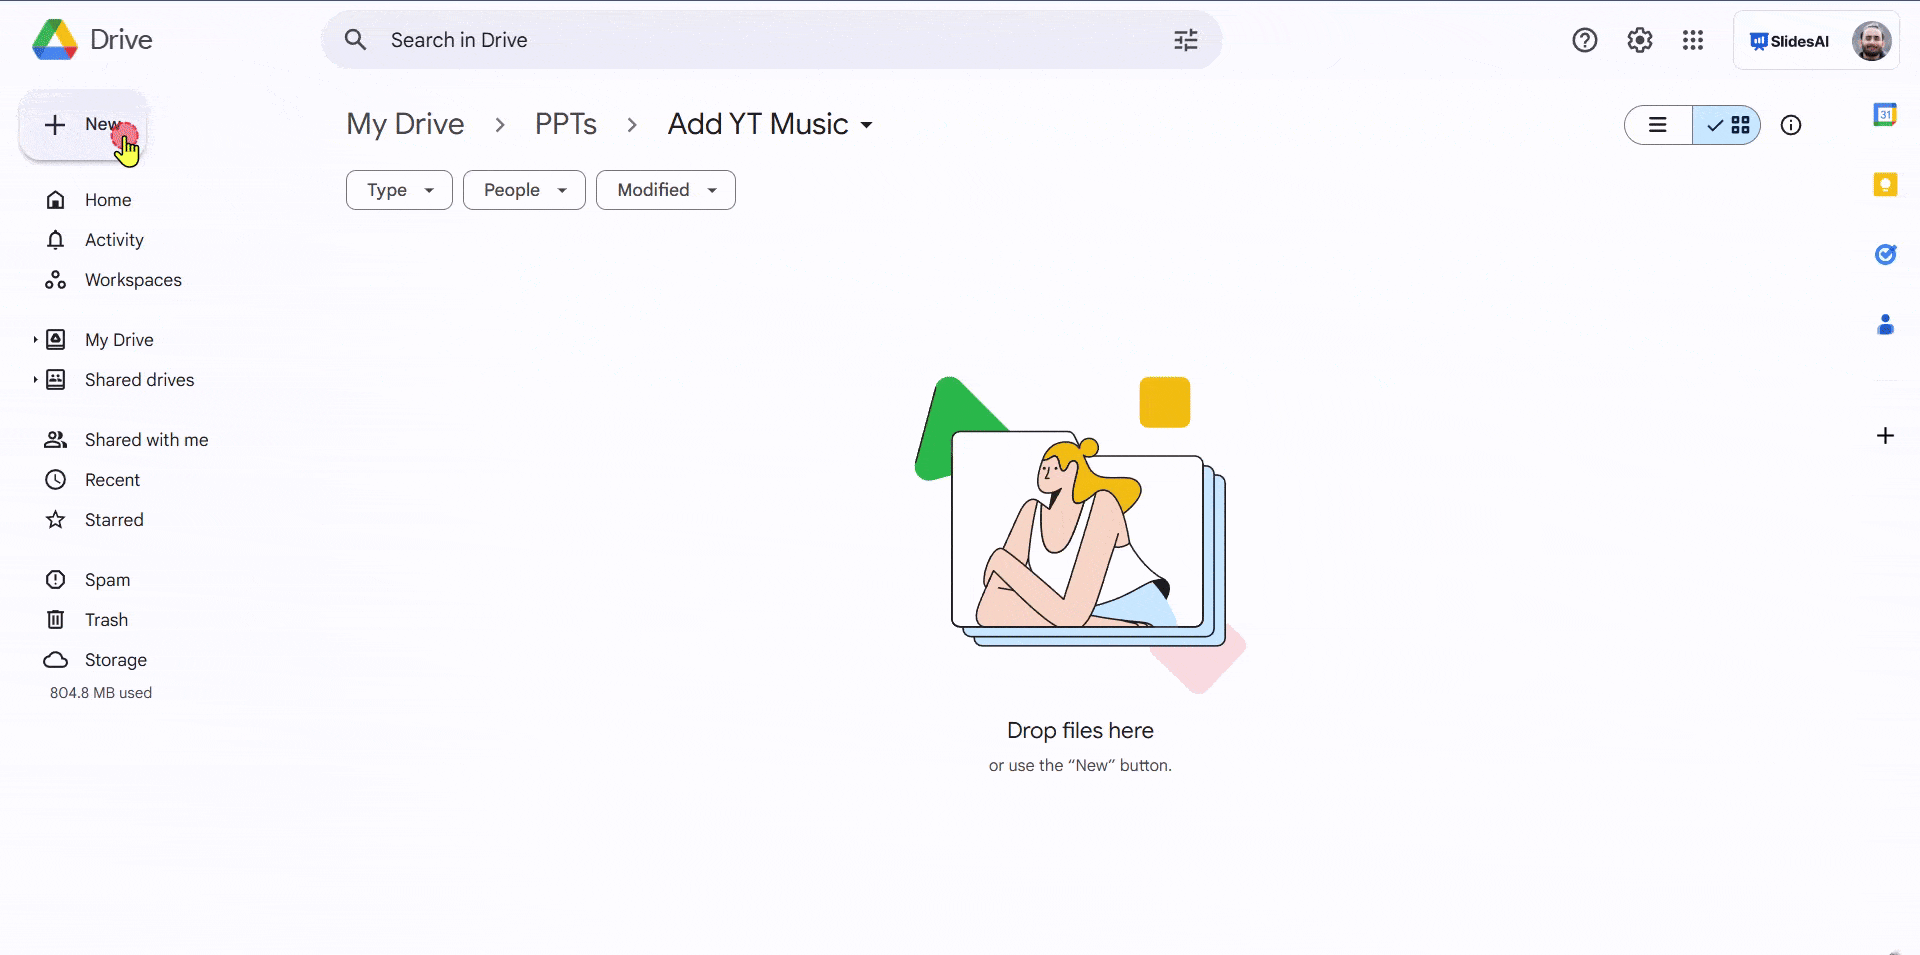Open Drive settings gear

(x=1639, y=40)
